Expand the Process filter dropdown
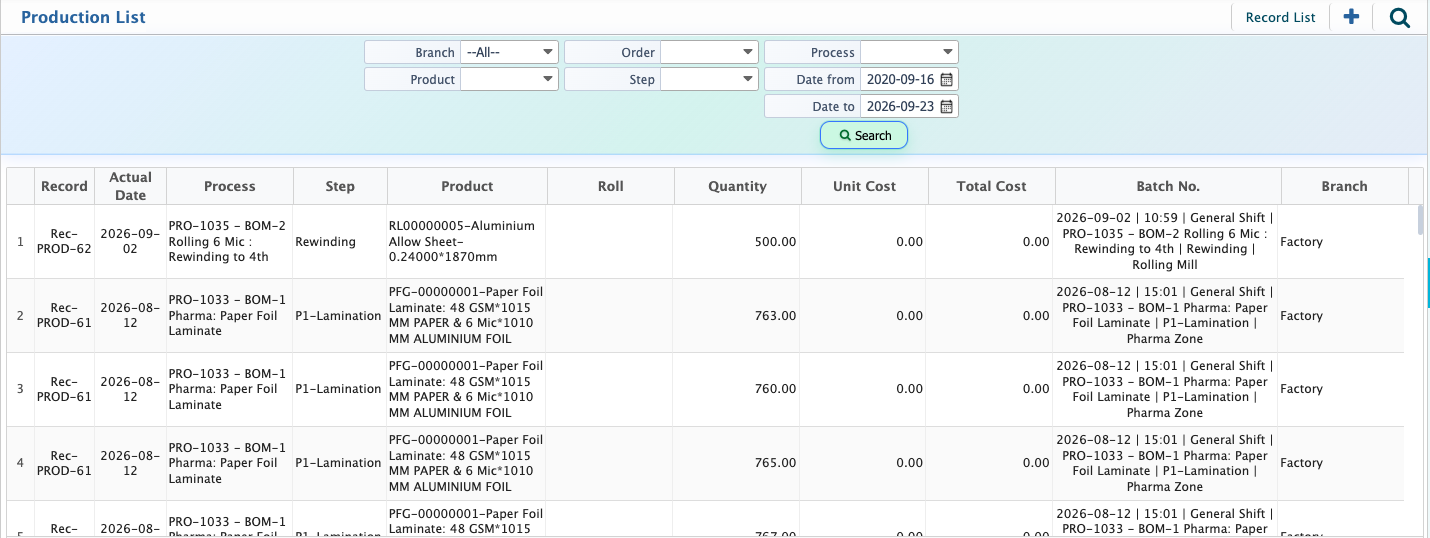Image resolution: width=1430 pixels, height=538 pixels. 909,52
